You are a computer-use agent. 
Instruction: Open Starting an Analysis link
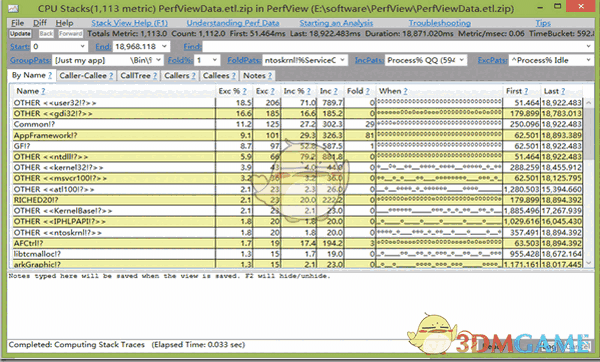tap(336, 23)
